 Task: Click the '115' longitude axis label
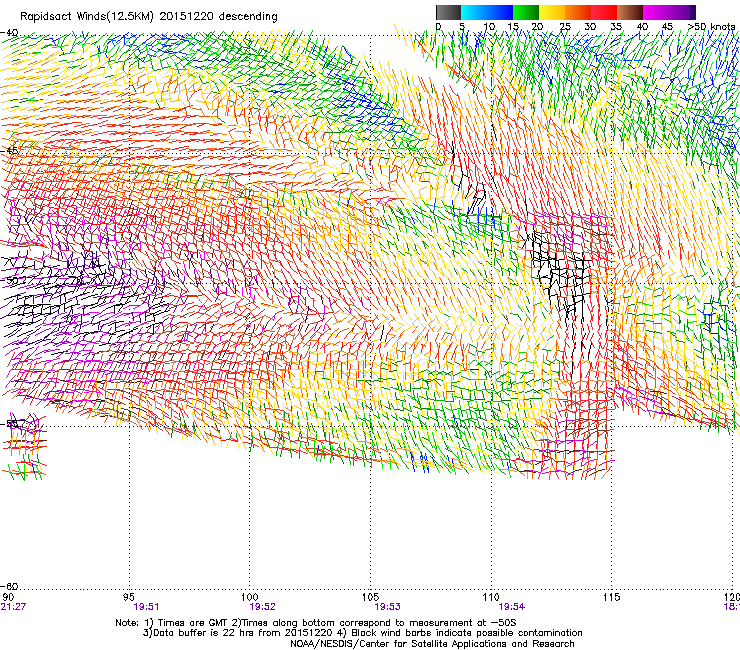tap(612, 597)
